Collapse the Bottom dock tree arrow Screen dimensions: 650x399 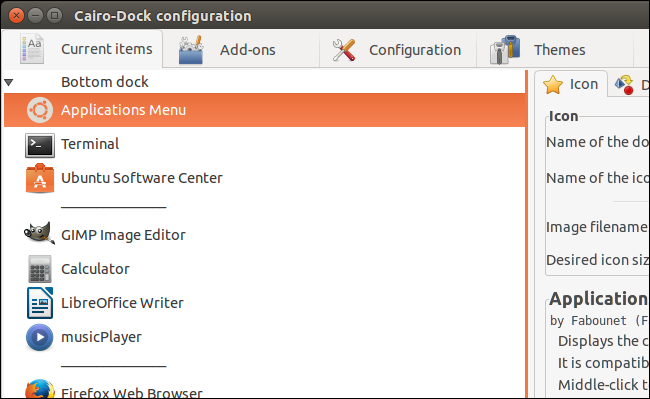pos(9,82)
